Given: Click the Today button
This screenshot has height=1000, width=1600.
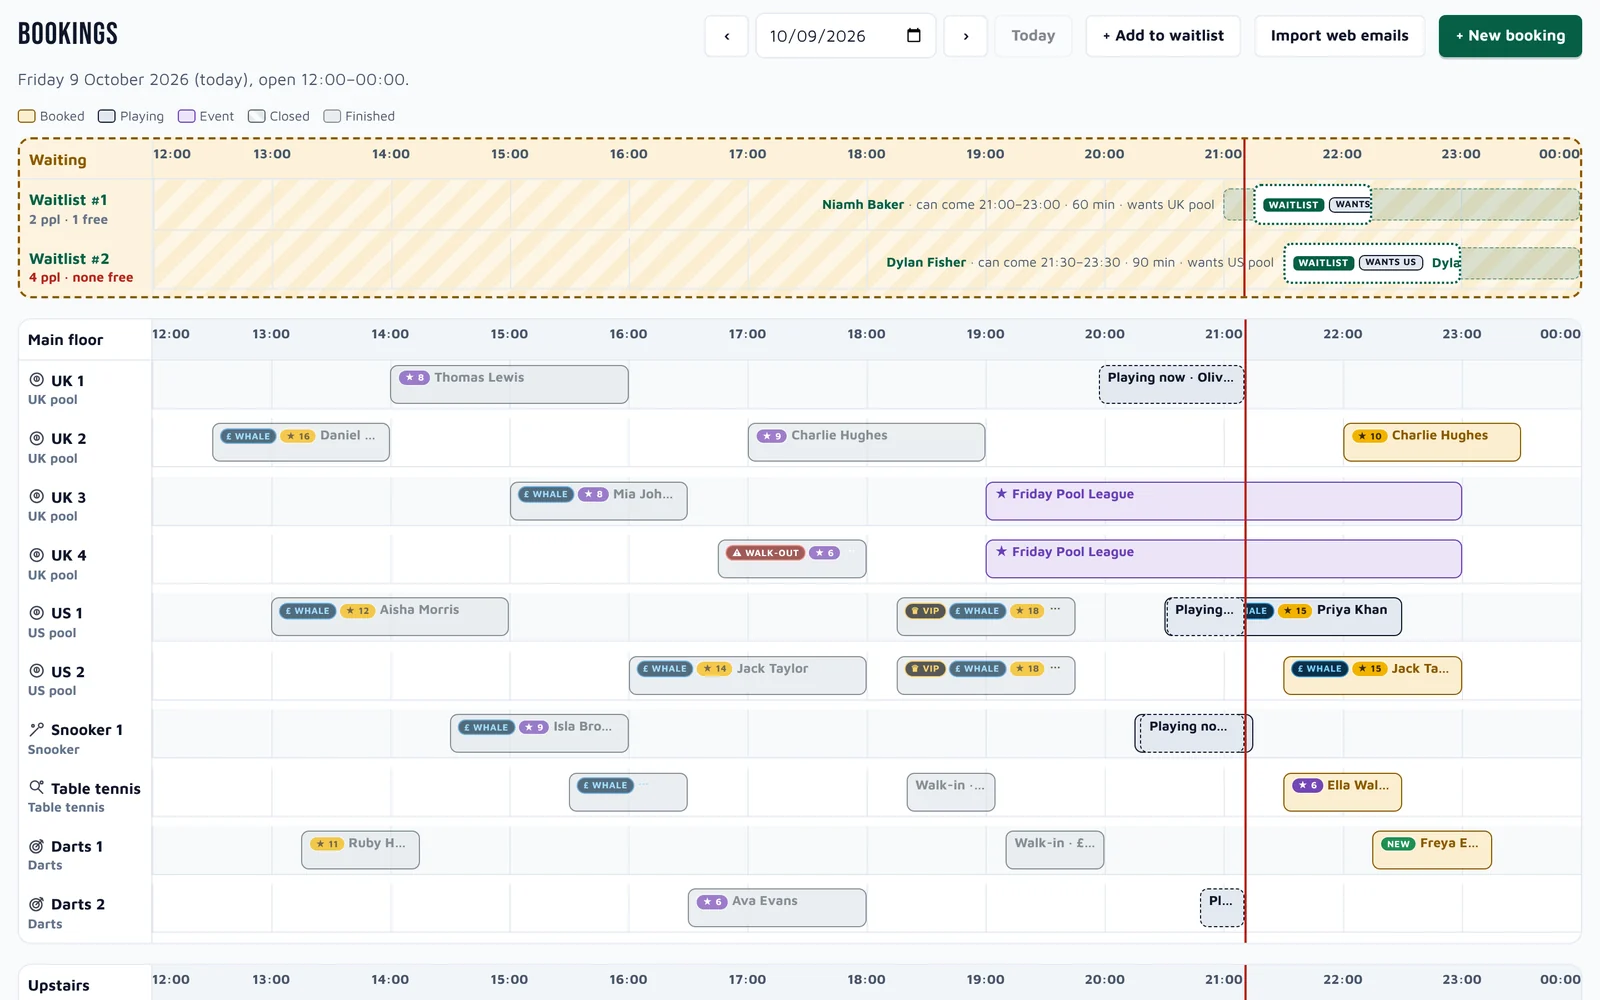Looking at the screenshot, I should pos(1033,36).
